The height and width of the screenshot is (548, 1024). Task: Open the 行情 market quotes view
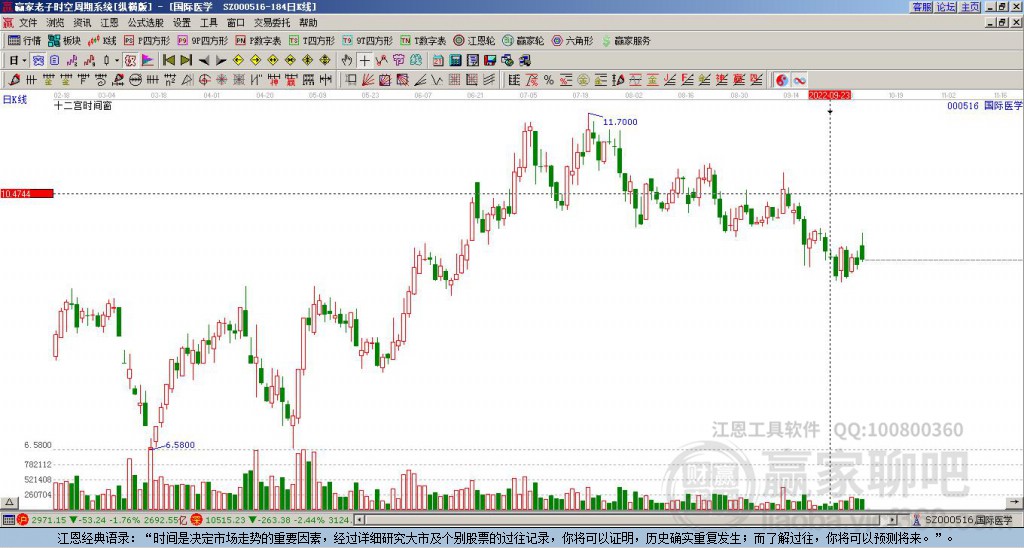(24, 40)
